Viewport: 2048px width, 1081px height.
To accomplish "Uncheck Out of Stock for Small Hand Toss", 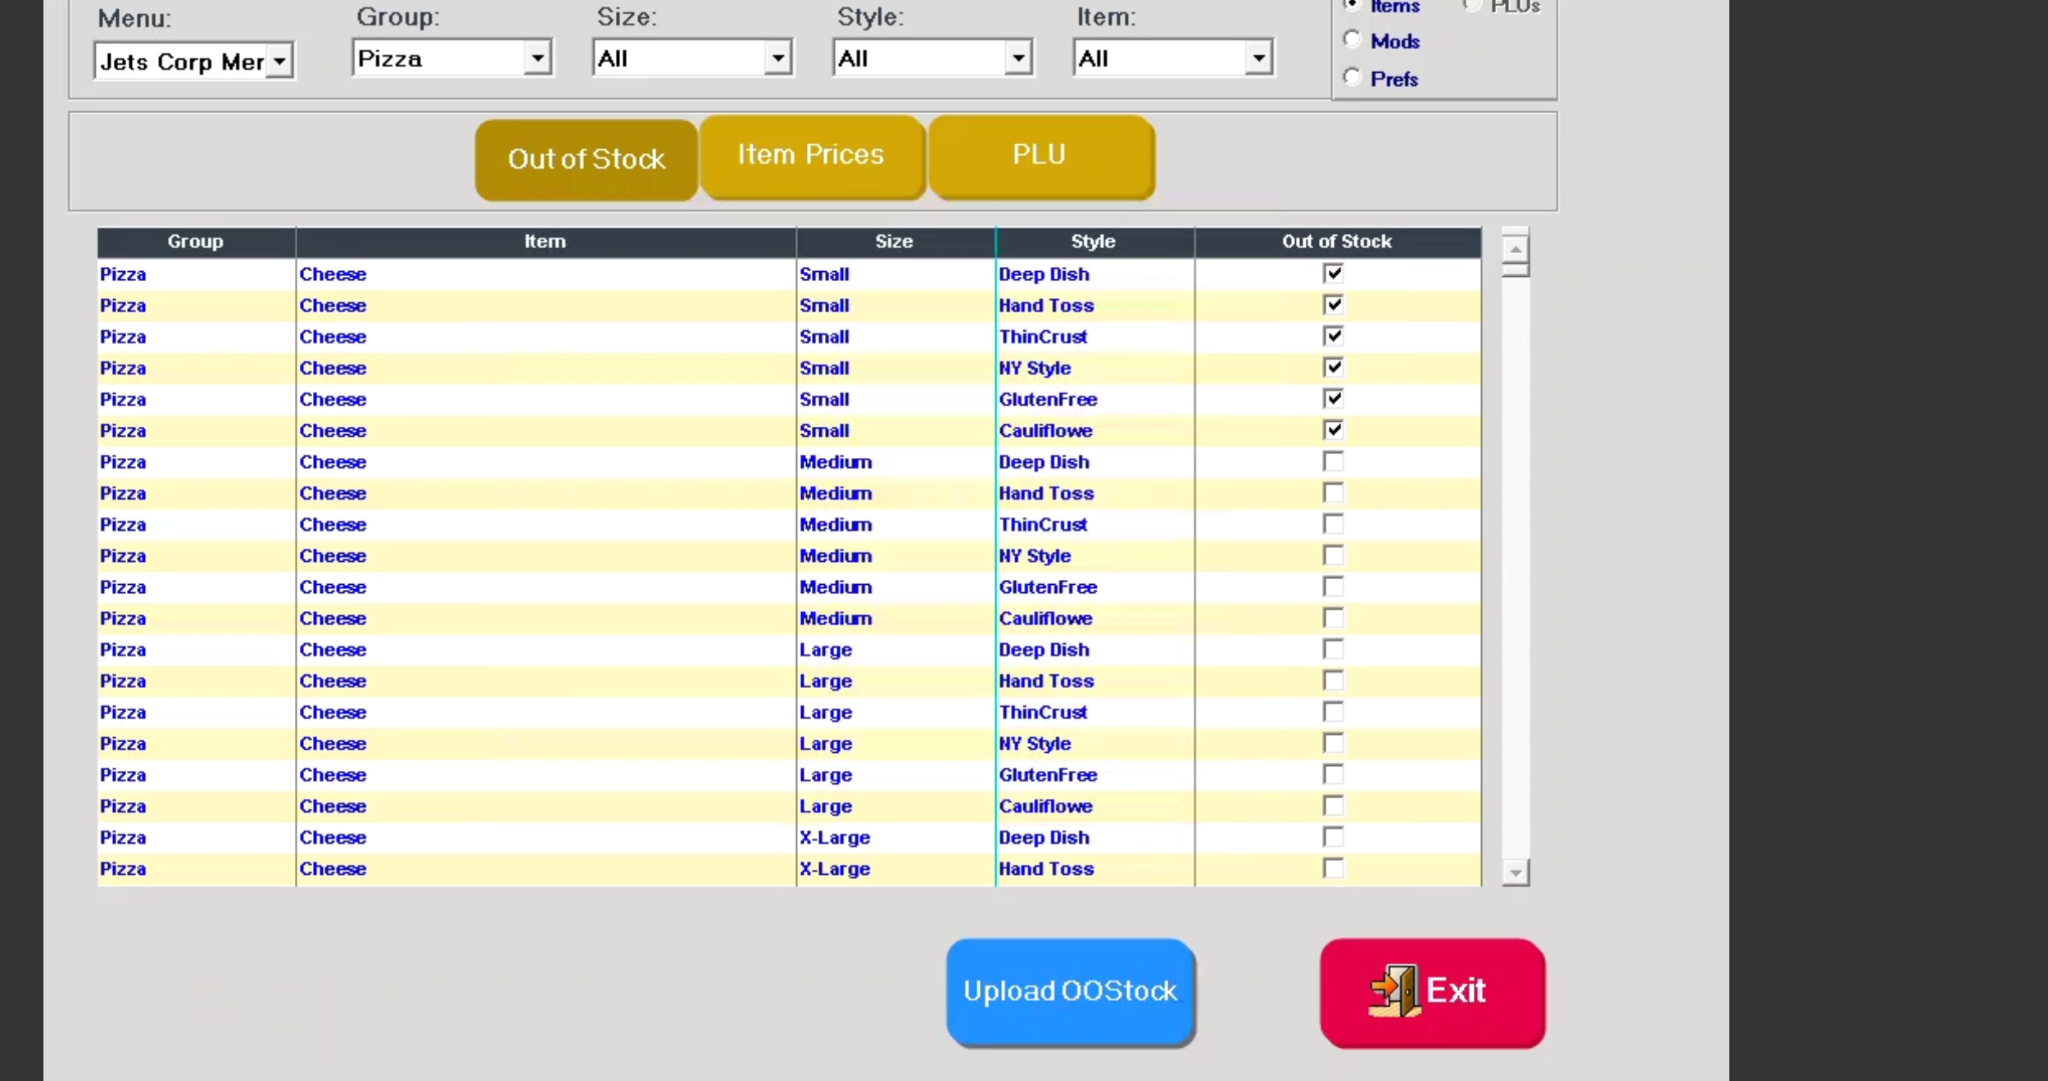I will pos(1333,304).
